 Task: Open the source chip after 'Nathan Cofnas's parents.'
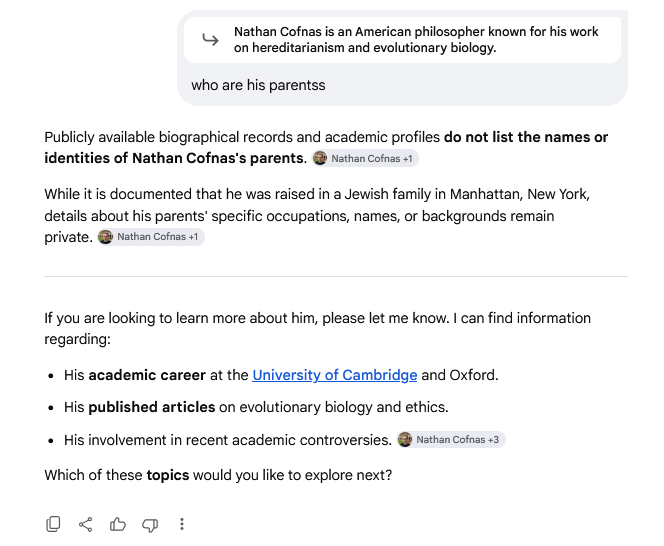pyautogui.click(x=365, y=158)
